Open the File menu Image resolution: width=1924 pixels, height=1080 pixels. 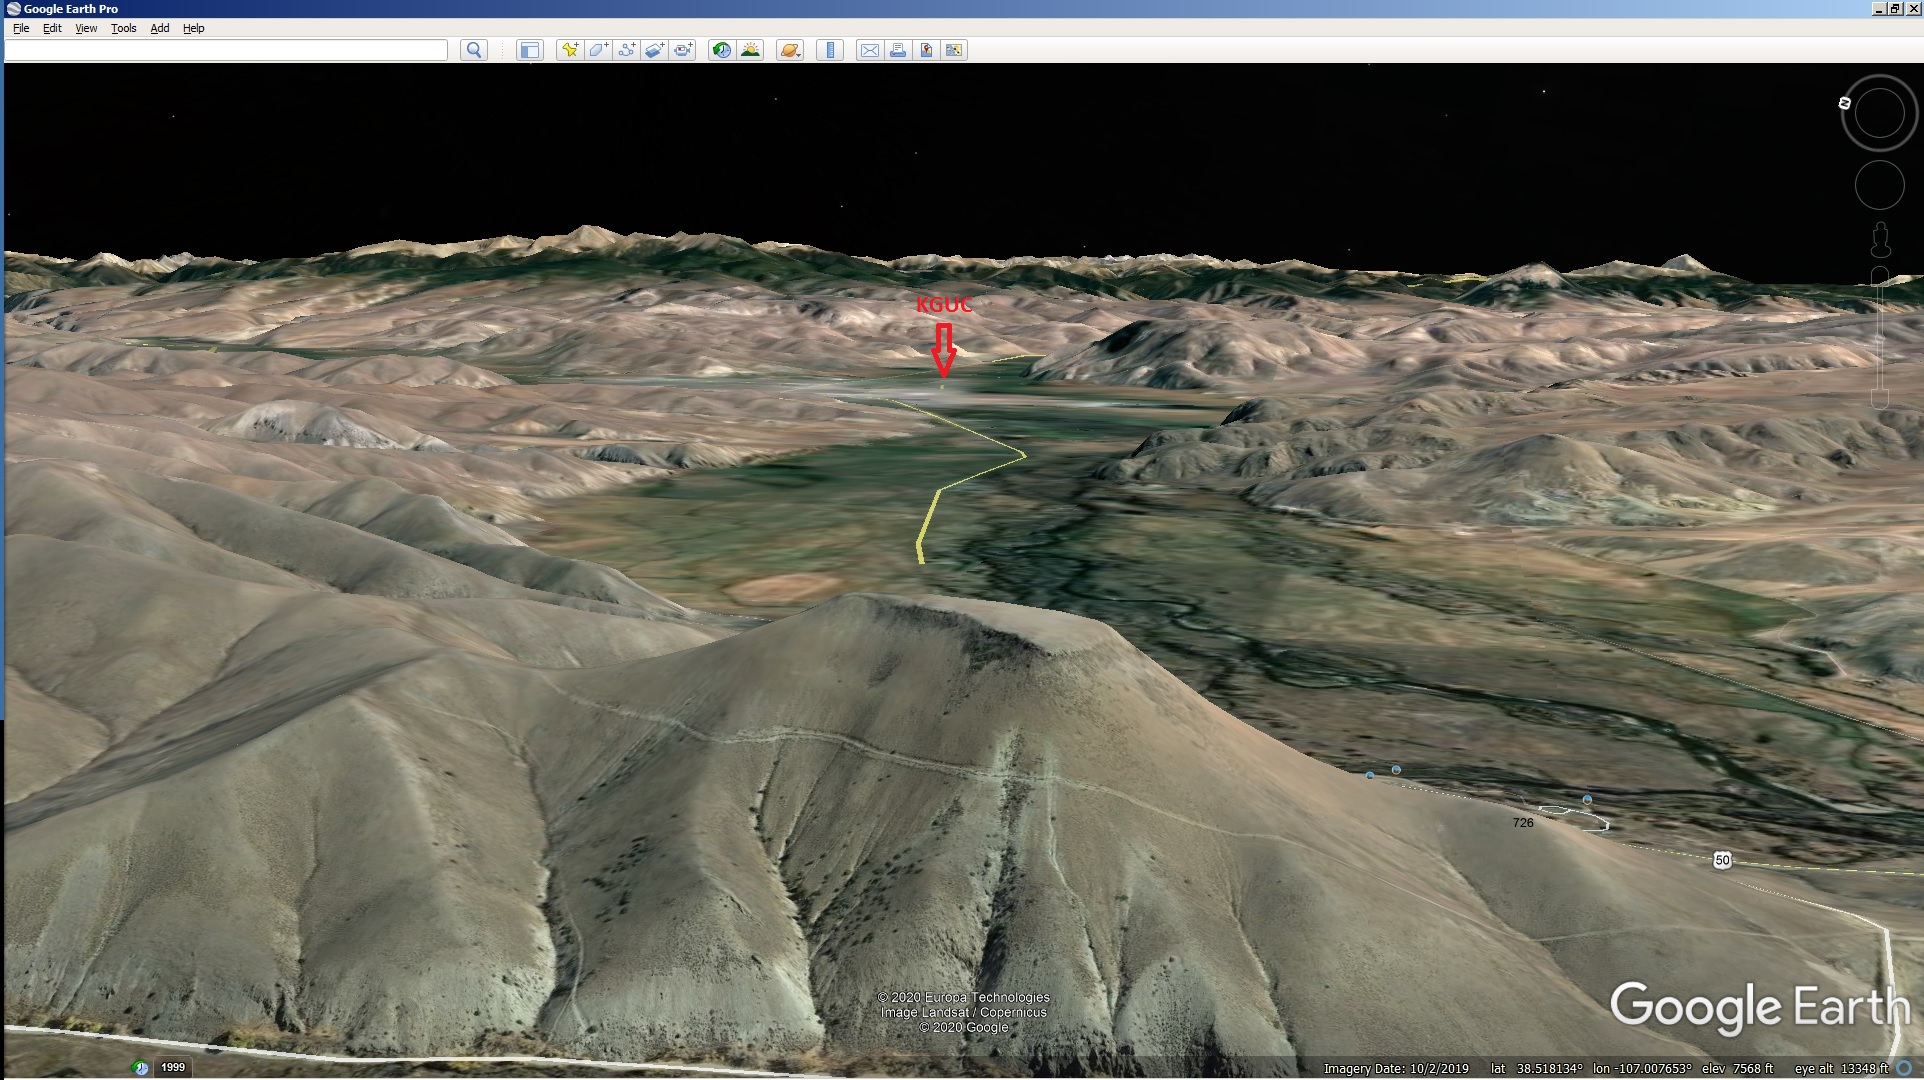(21, 28)
